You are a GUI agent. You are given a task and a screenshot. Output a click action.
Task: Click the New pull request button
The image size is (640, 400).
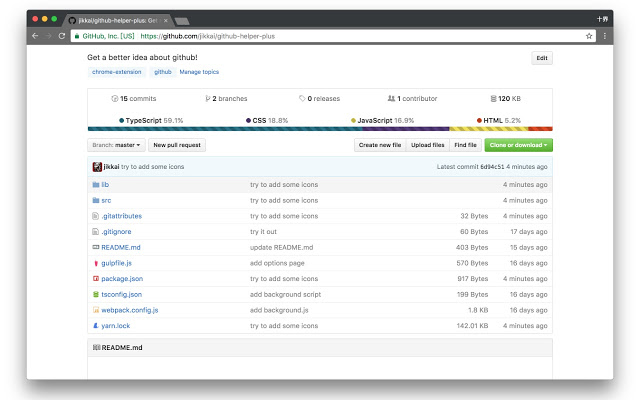click(x=177, y=145)
